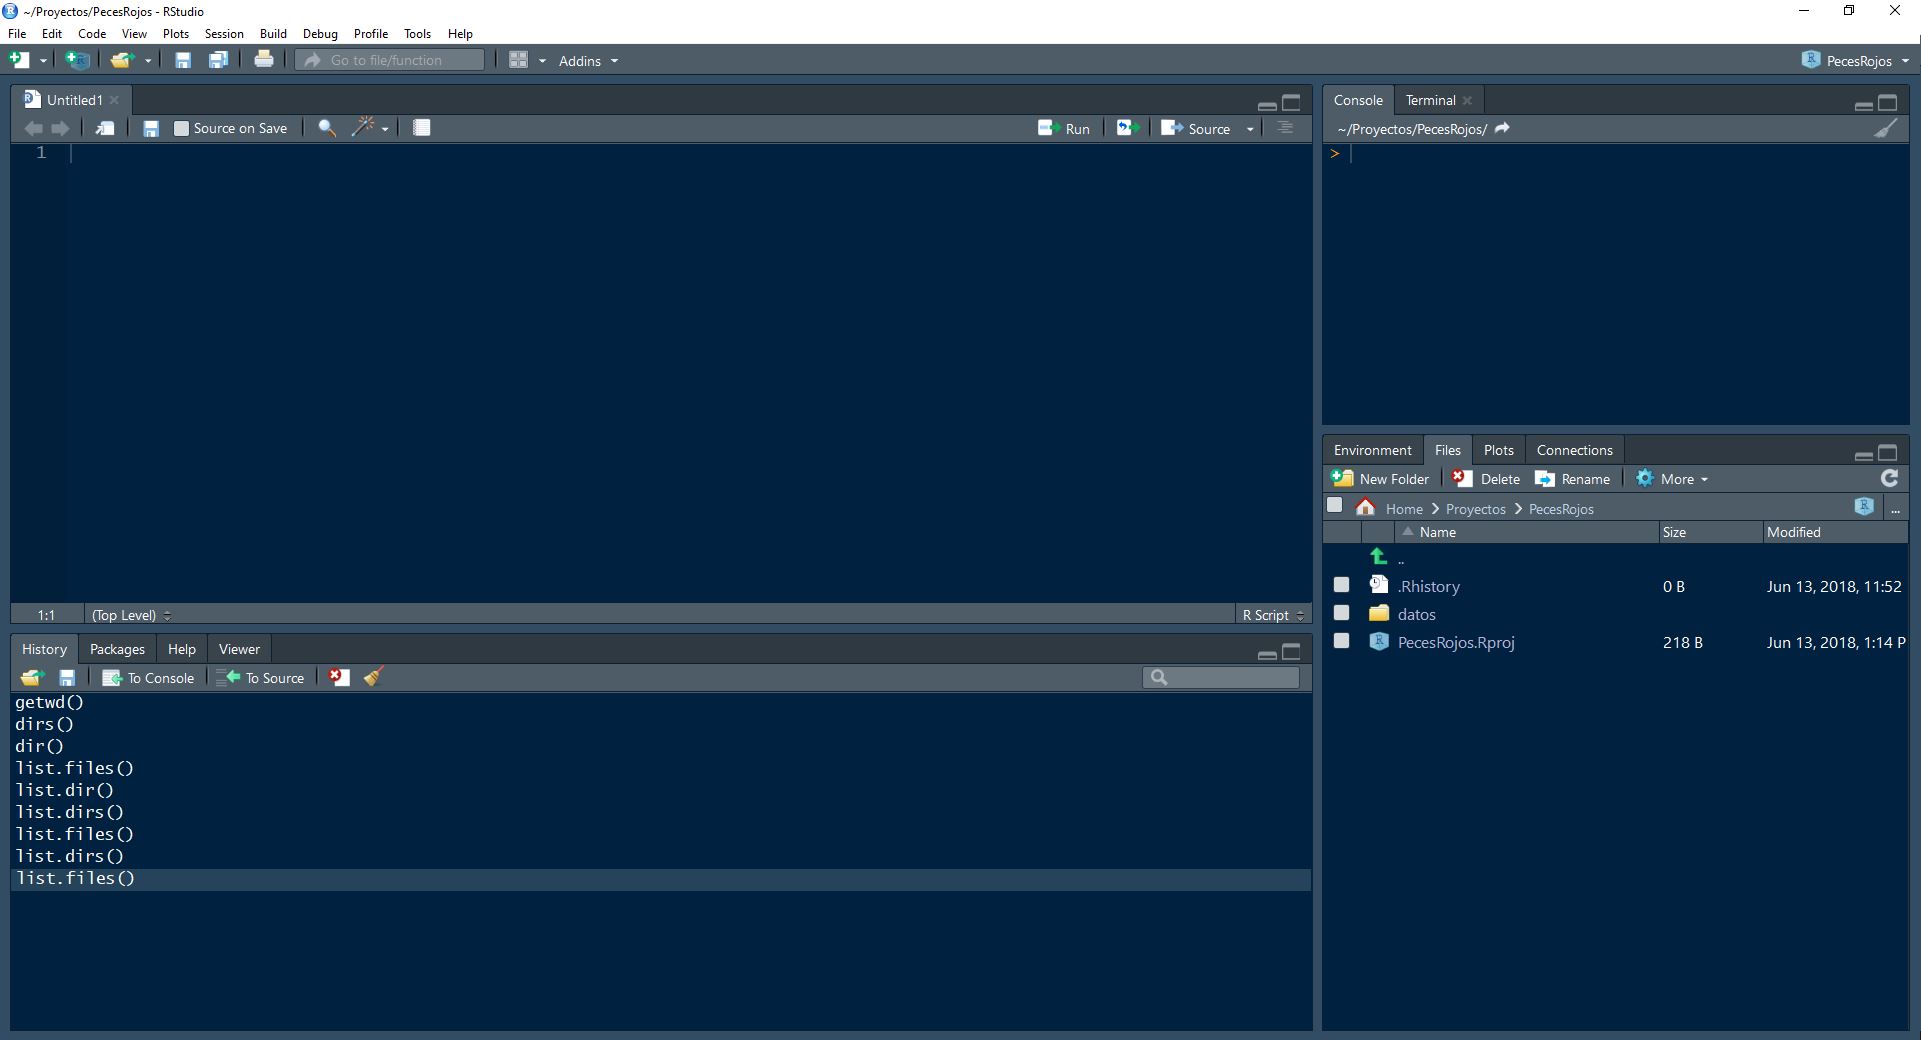
Task: Check the box next to PecesRojos.Rproj
Action: [x=1342, y=641]
